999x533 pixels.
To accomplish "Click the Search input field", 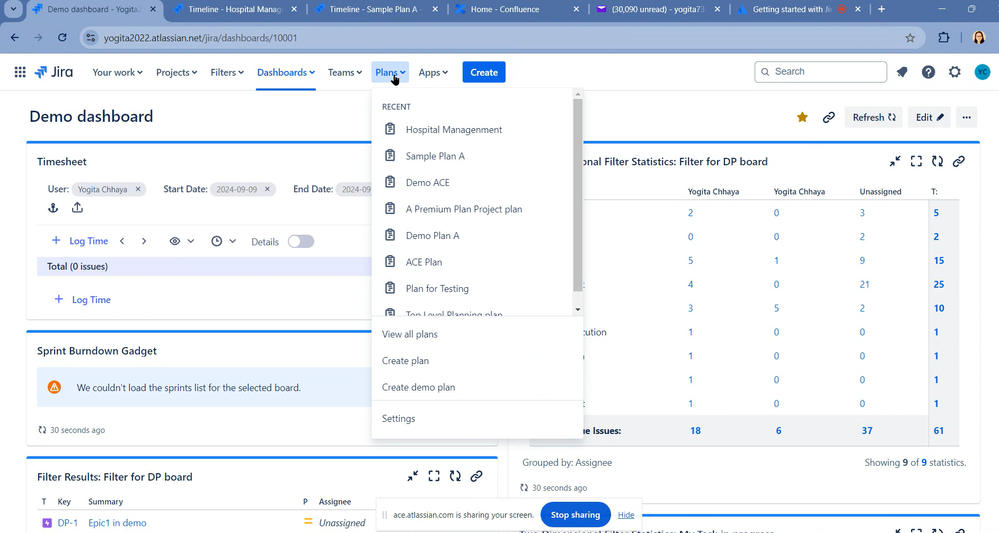I will [821, 72].
